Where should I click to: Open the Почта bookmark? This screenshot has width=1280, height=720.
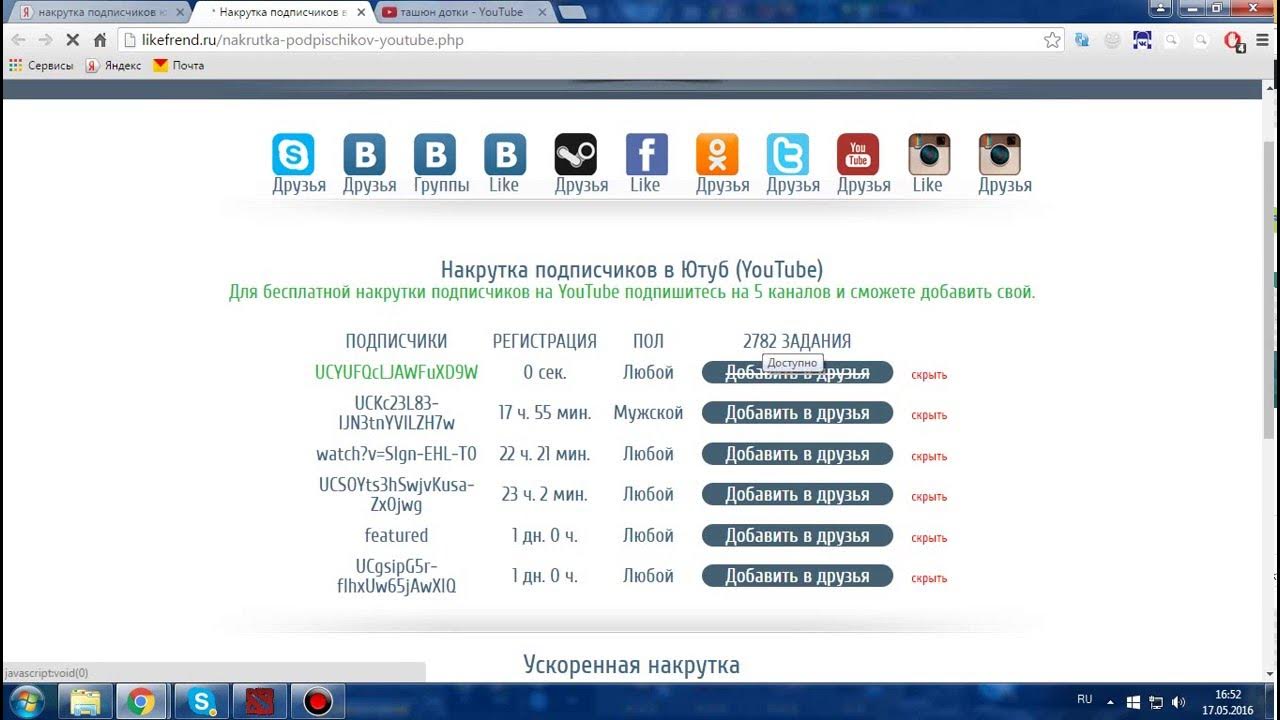coord(179,65)
